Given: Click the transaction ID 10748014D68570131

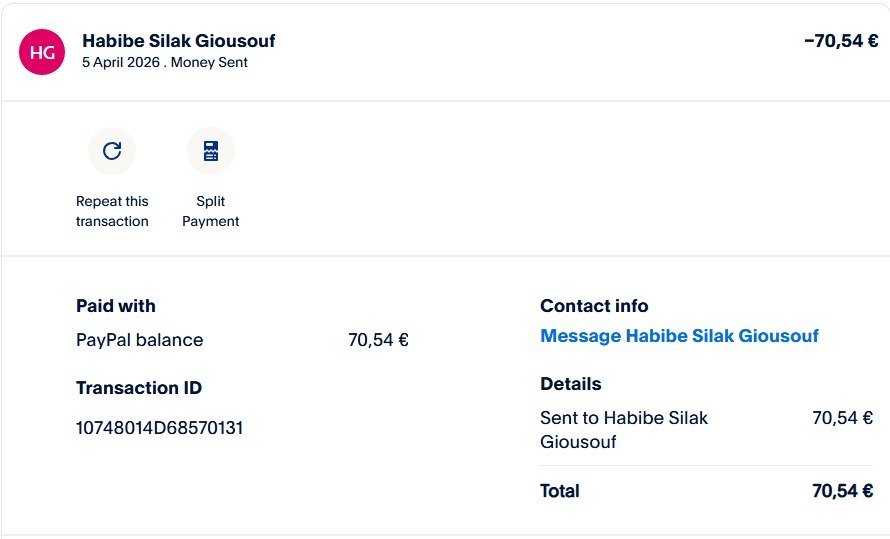Looking at the screenshot, I should click(x=160, y=428).
